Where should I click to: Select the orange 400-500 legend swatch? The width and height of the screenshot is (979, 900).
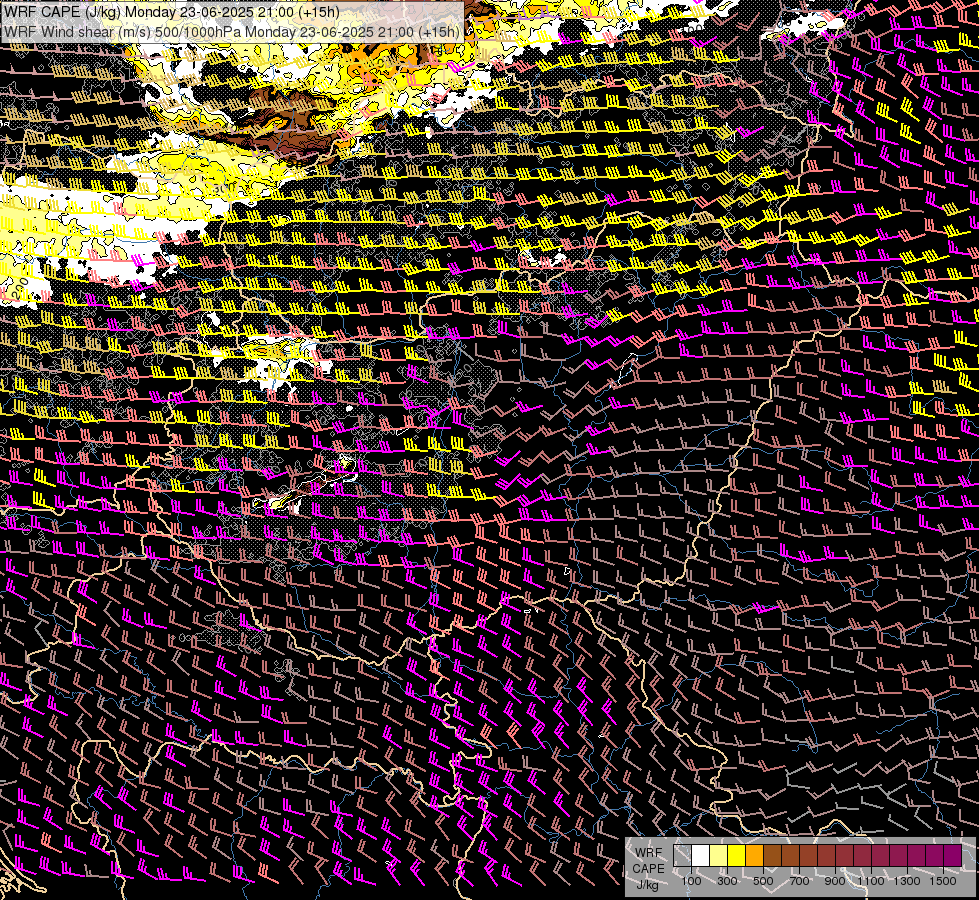[x=754, y=856]
